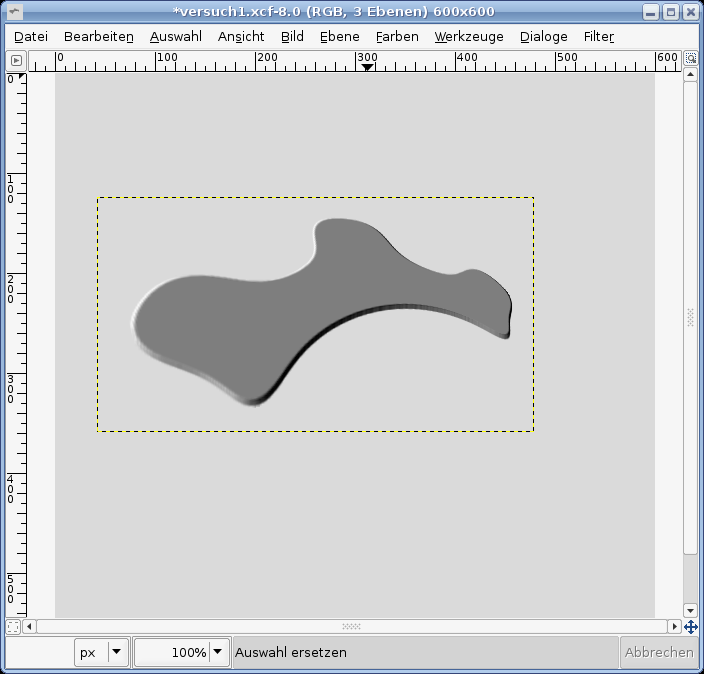
Task: Click the image menu arrow at ruler corner
Action: (x=16, y=60)
